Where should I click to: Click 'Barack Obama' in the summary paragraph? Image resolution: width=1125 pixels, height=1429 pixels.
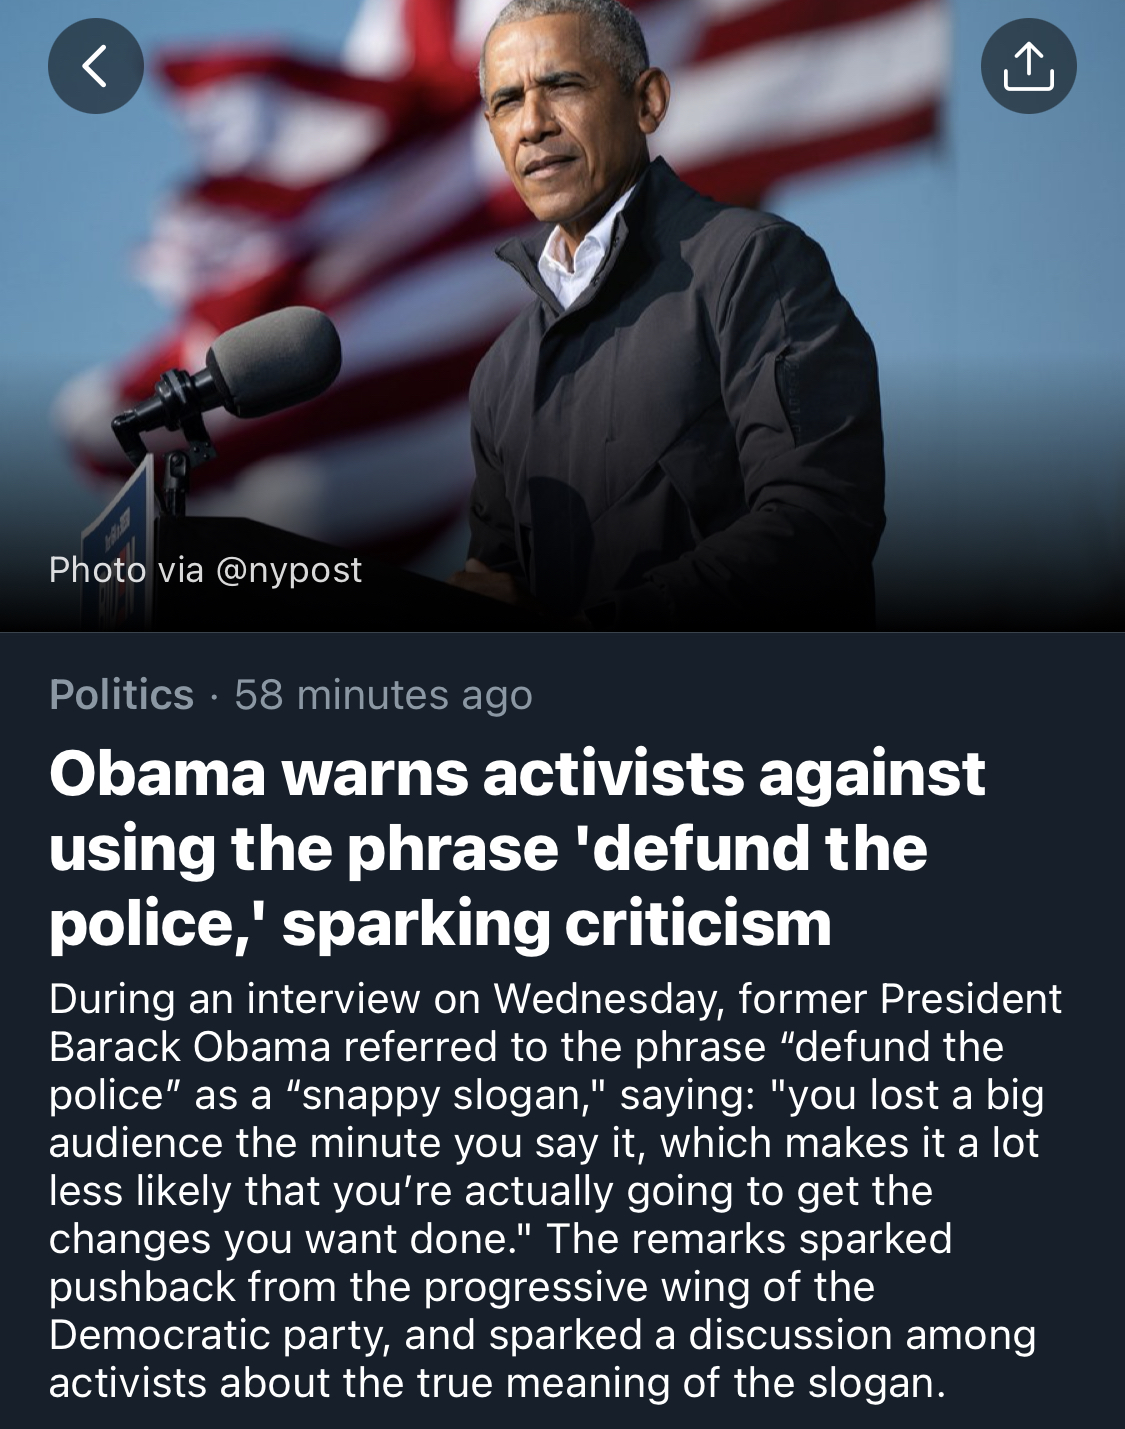click(190, 1047)
